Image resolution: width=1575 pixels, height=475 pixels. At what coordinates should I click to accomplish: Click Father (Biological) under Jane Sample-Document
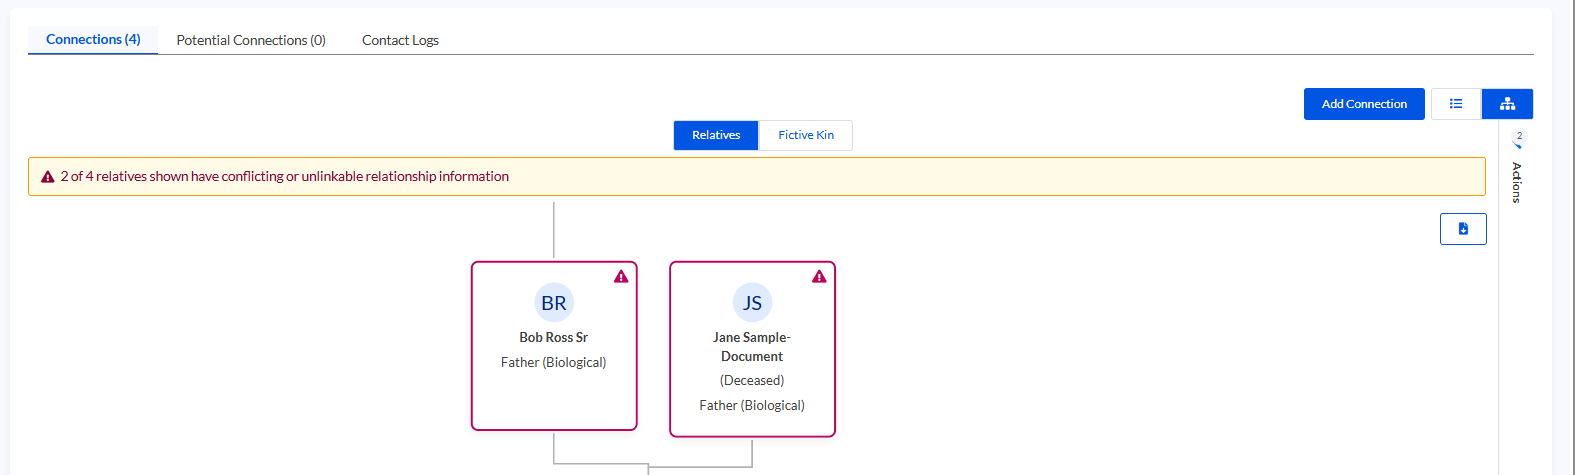[x=752, y=405]
